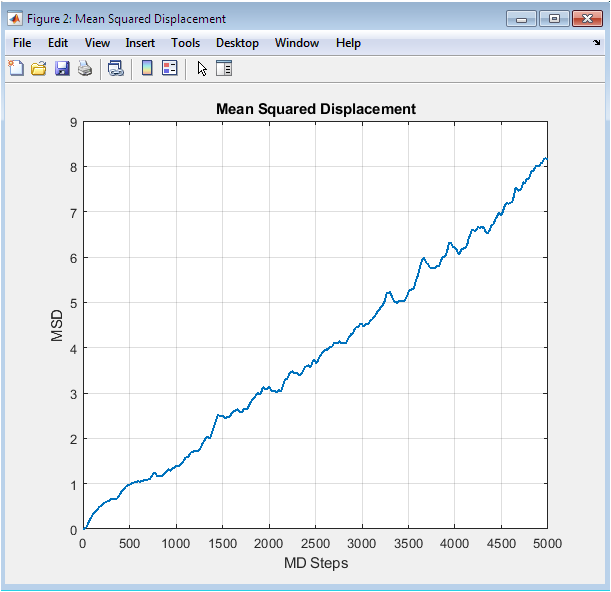Click the 'Mean Squared Displacement' plot title
The height and width of the screenshot is (592, 611).
pyautogui.click(x=315, y=109)
